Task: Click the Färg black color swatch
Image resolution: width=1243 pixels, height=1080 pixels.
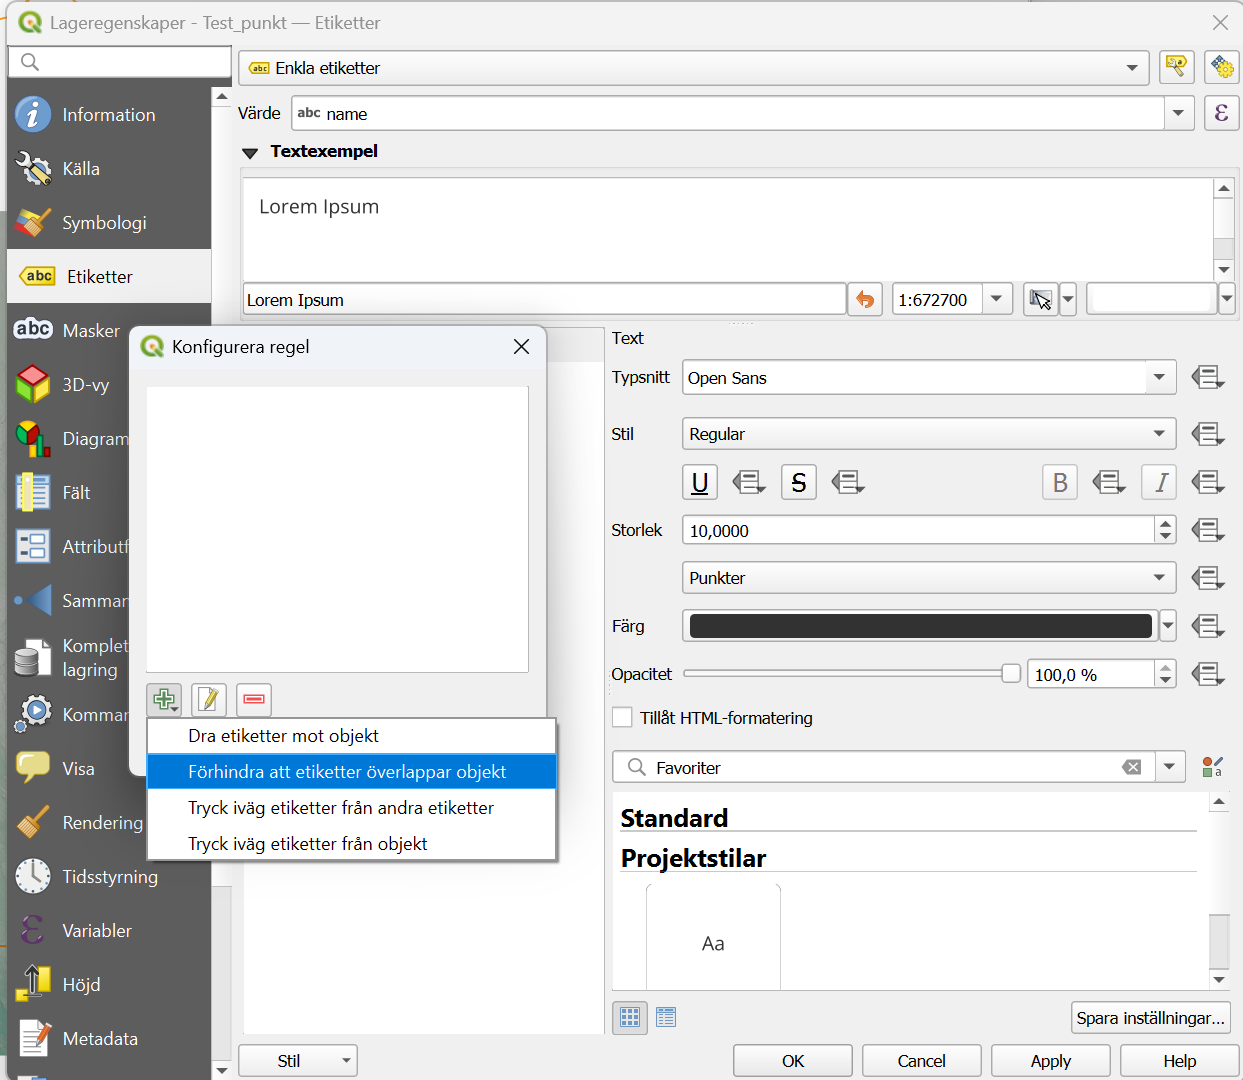Action: [921, 626]
